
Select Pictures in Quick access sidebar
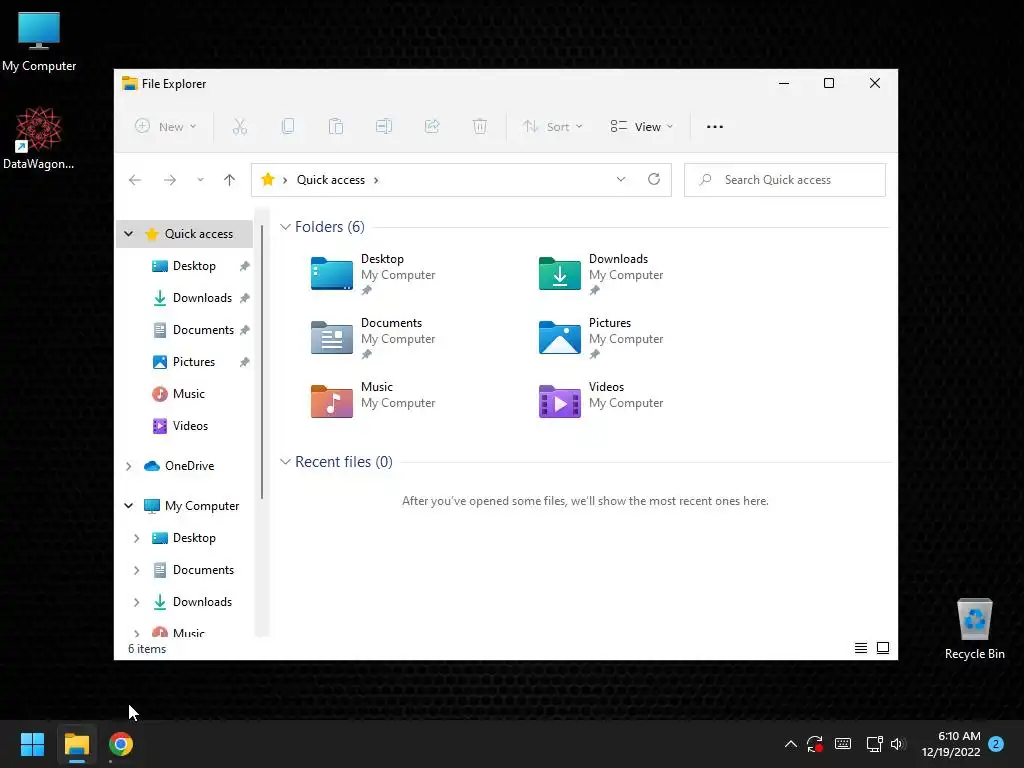(193, 362)
